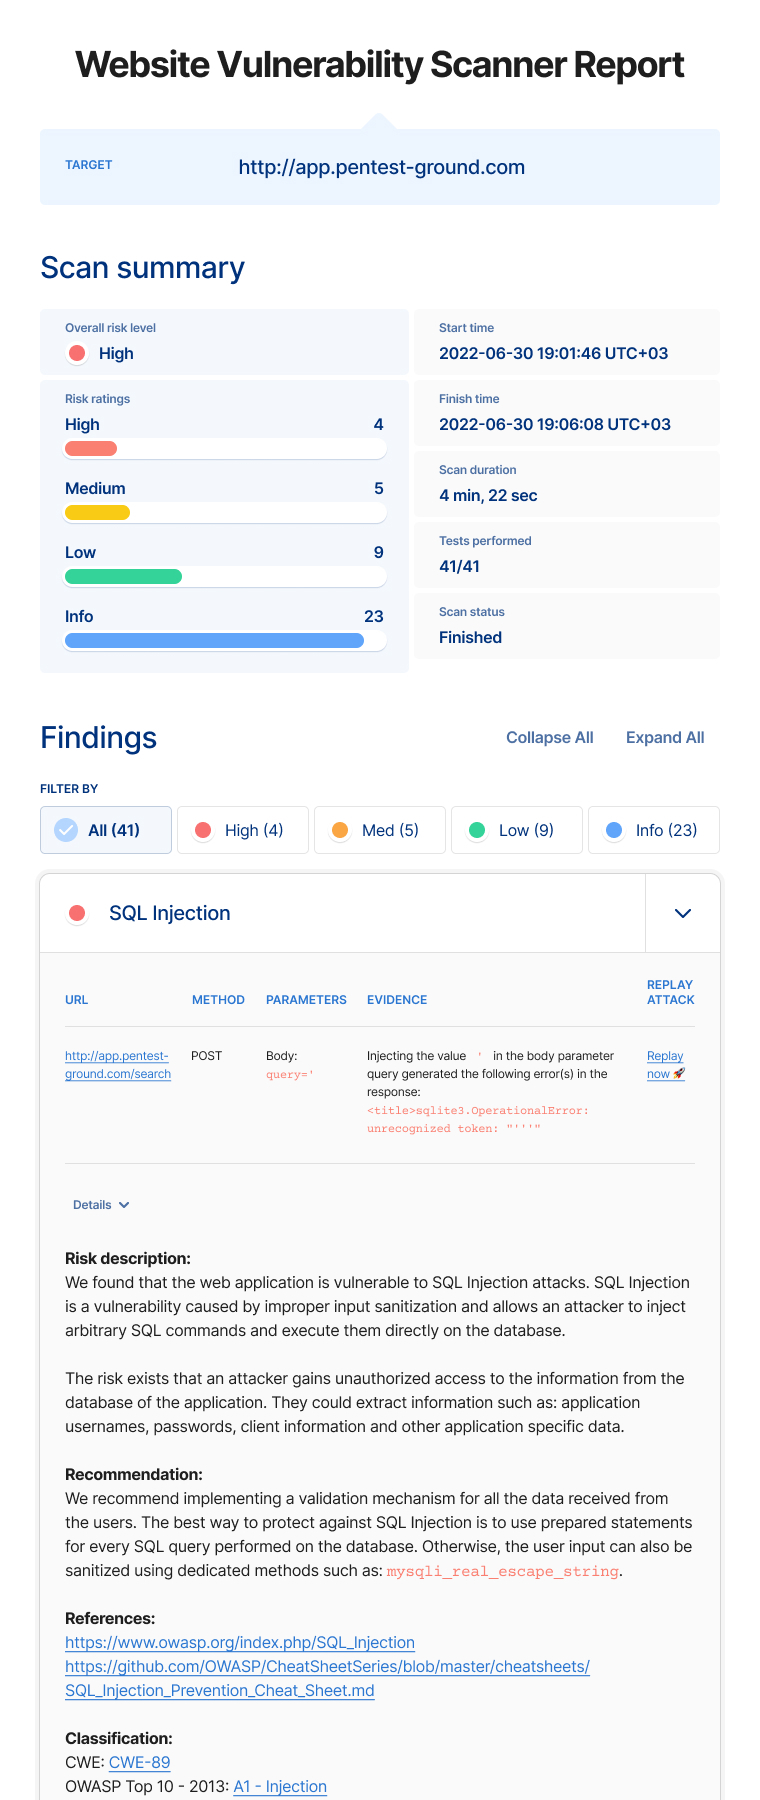Viewport: 760px width, 1800px height.
Task: Open the CWE-89 classification link
Action: point(139,1762)
